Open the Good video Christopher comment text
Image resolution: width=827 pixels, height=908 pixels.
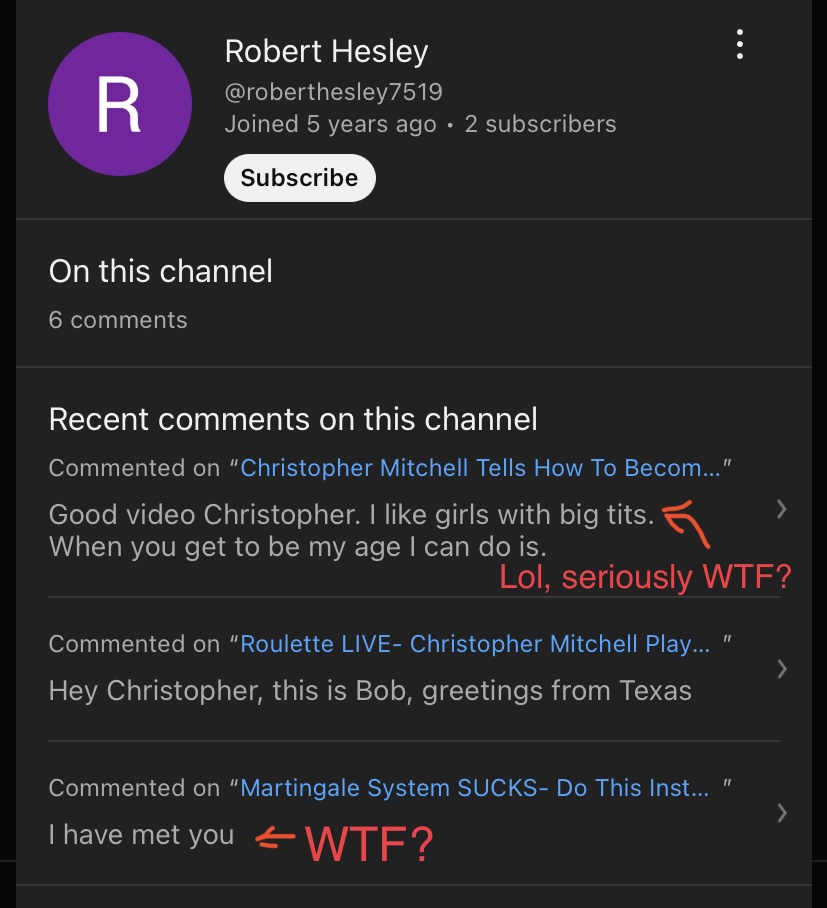point(352,530)
